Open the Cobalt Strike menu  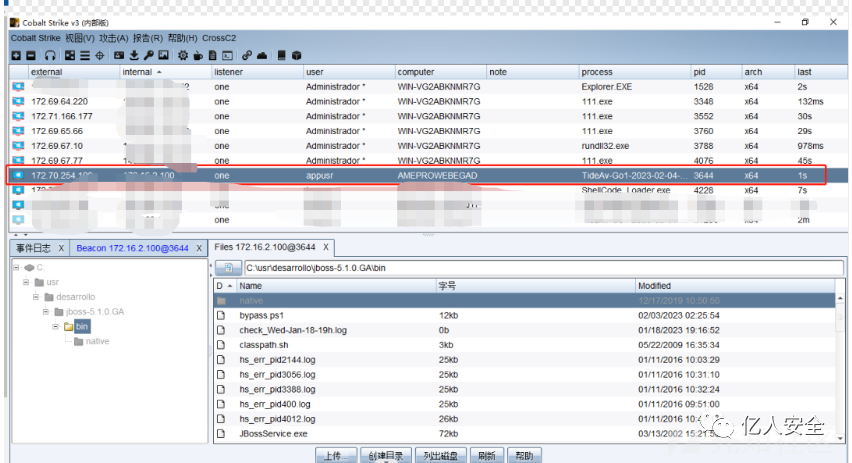(x=35, y=38)
